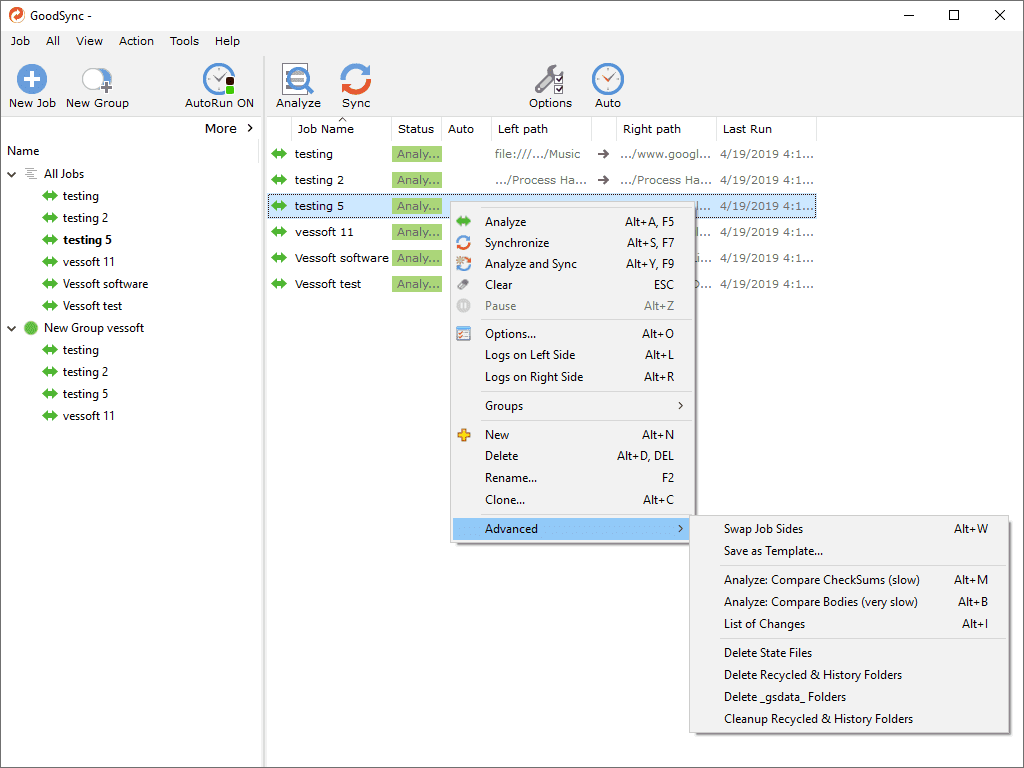This screenshot has width=1024, height=768.
Task: Choose Delete State Files
Action: [x=850, y=653]
